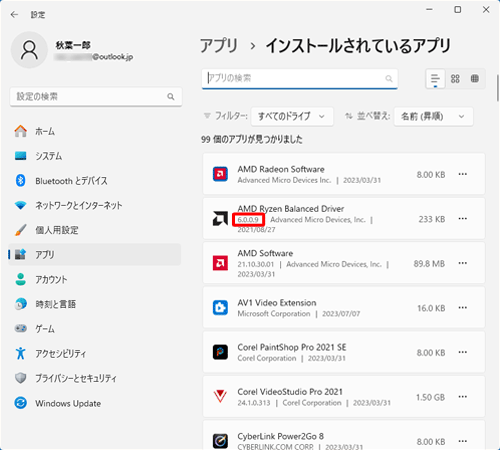Image resolution: width=500 pixels, height=450 pixels.
Task: Switch to tile table view layout
Action: click(x=475, y=79)
